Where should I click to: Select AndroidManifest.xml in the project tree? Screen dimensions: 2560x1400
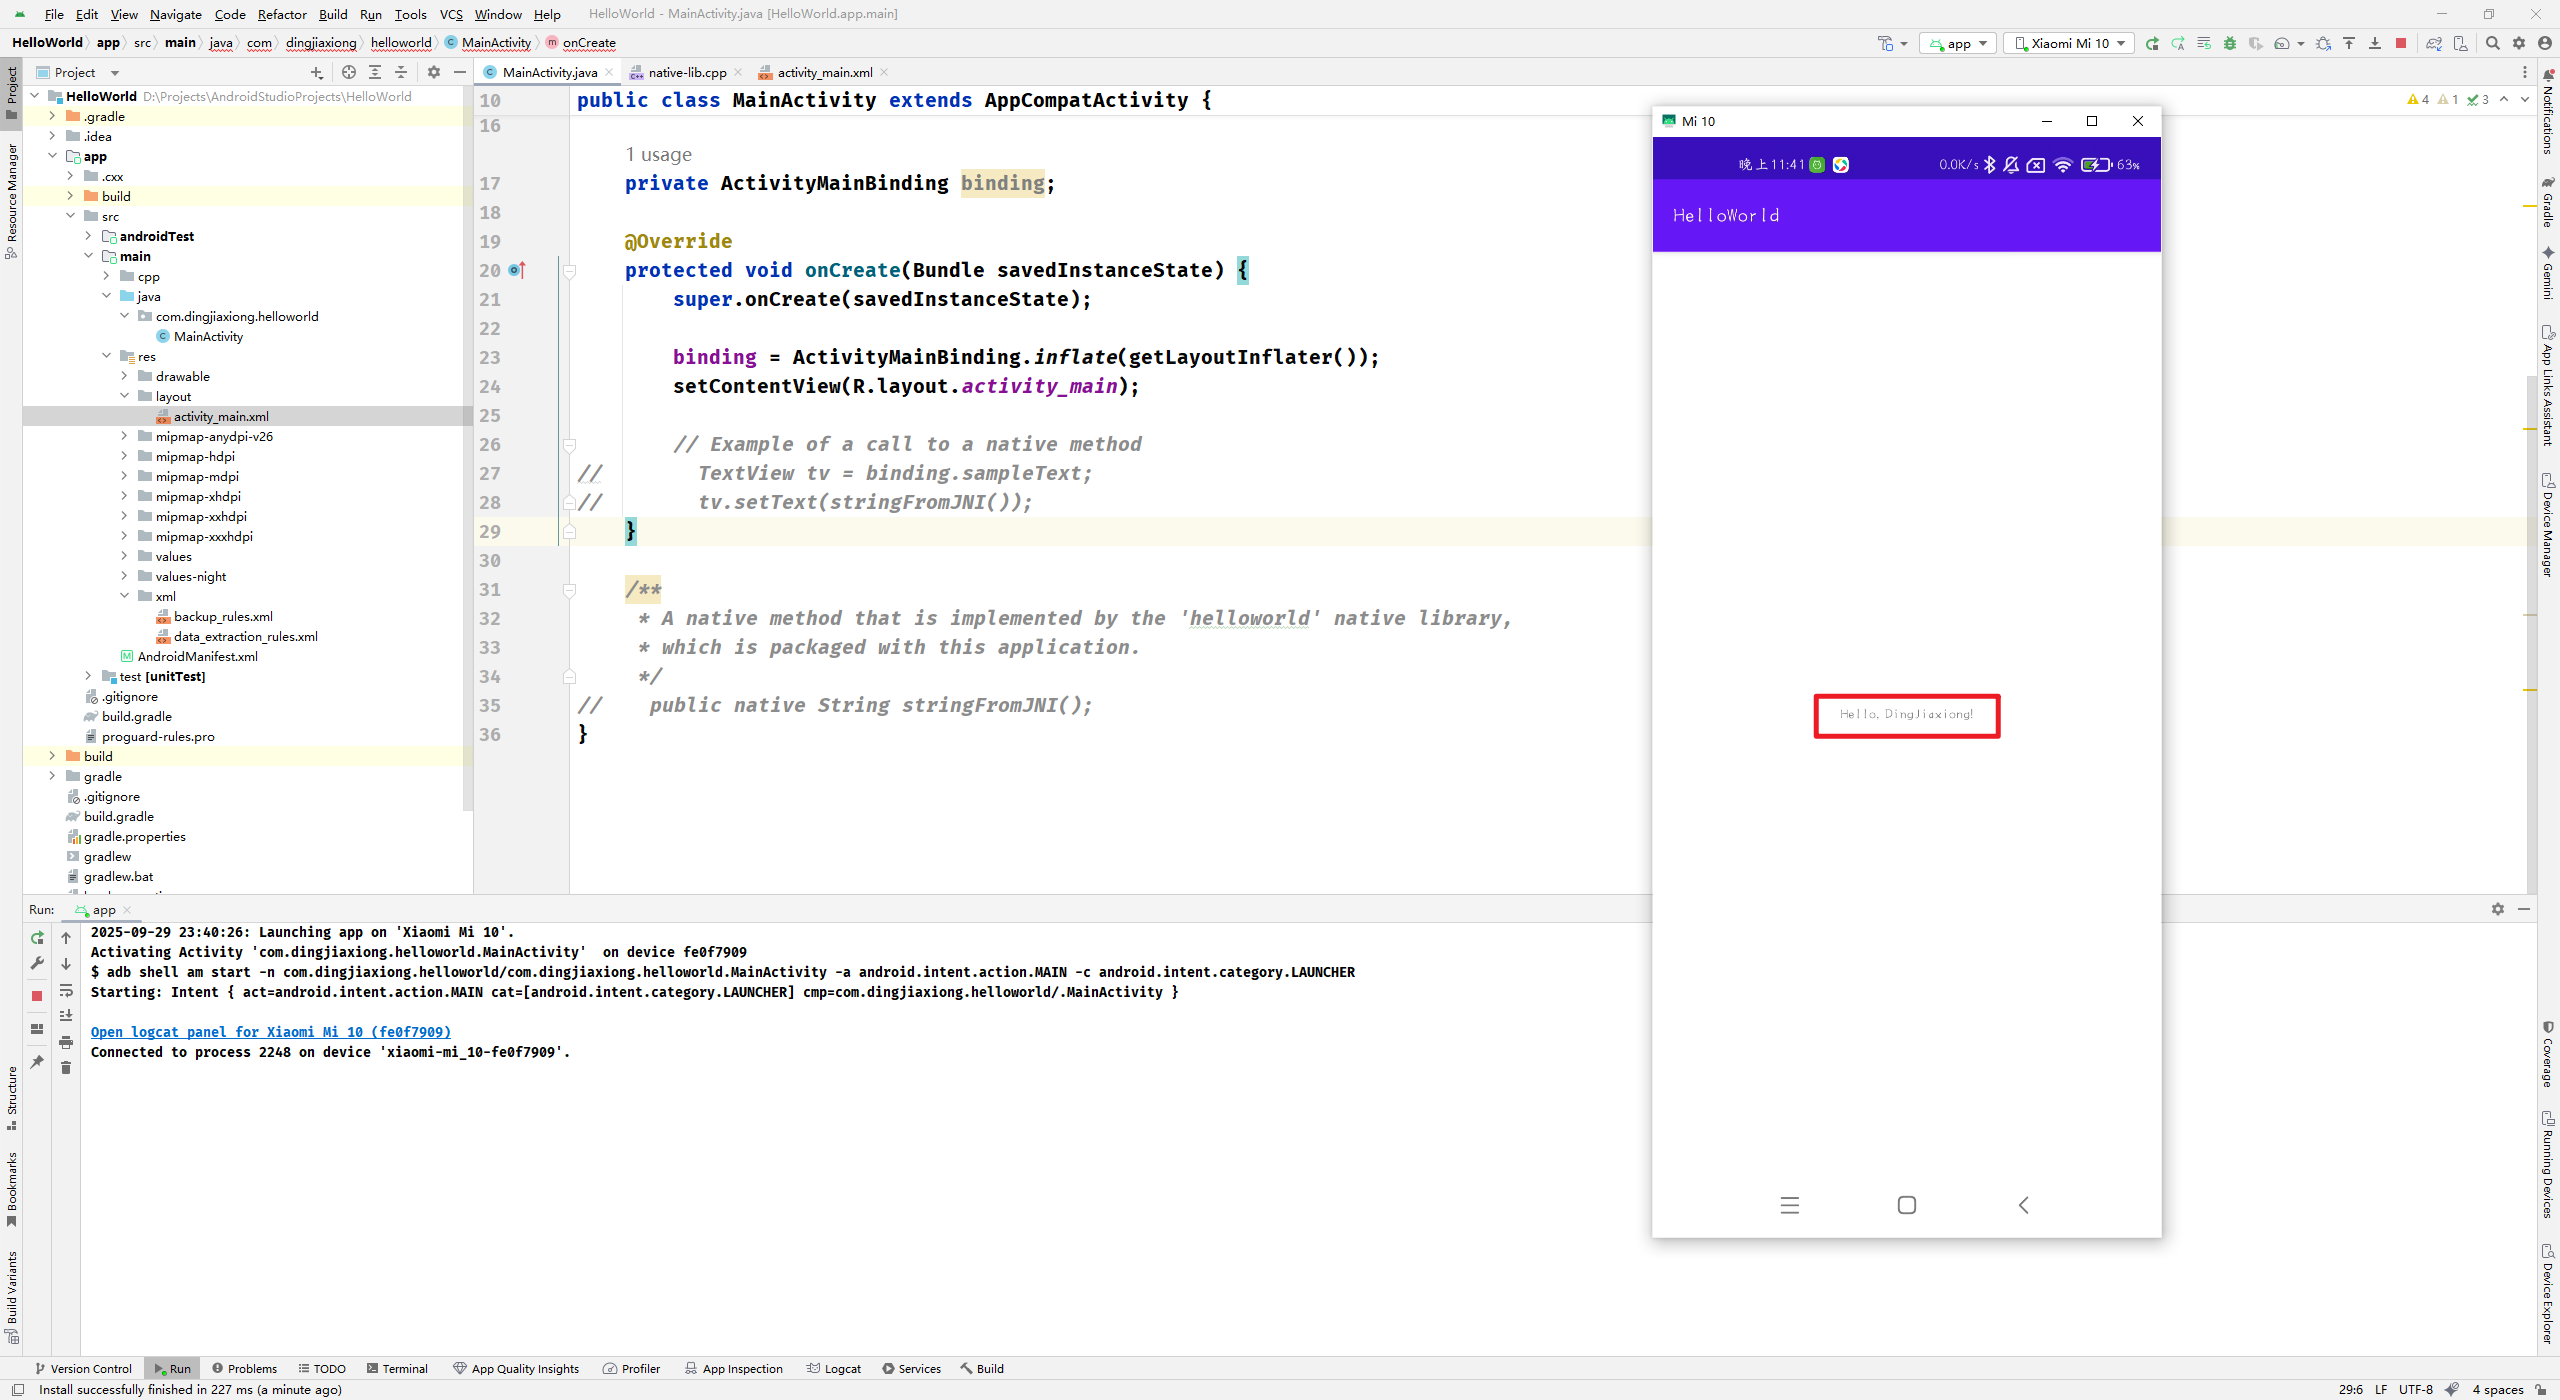(x=197, y=656)
